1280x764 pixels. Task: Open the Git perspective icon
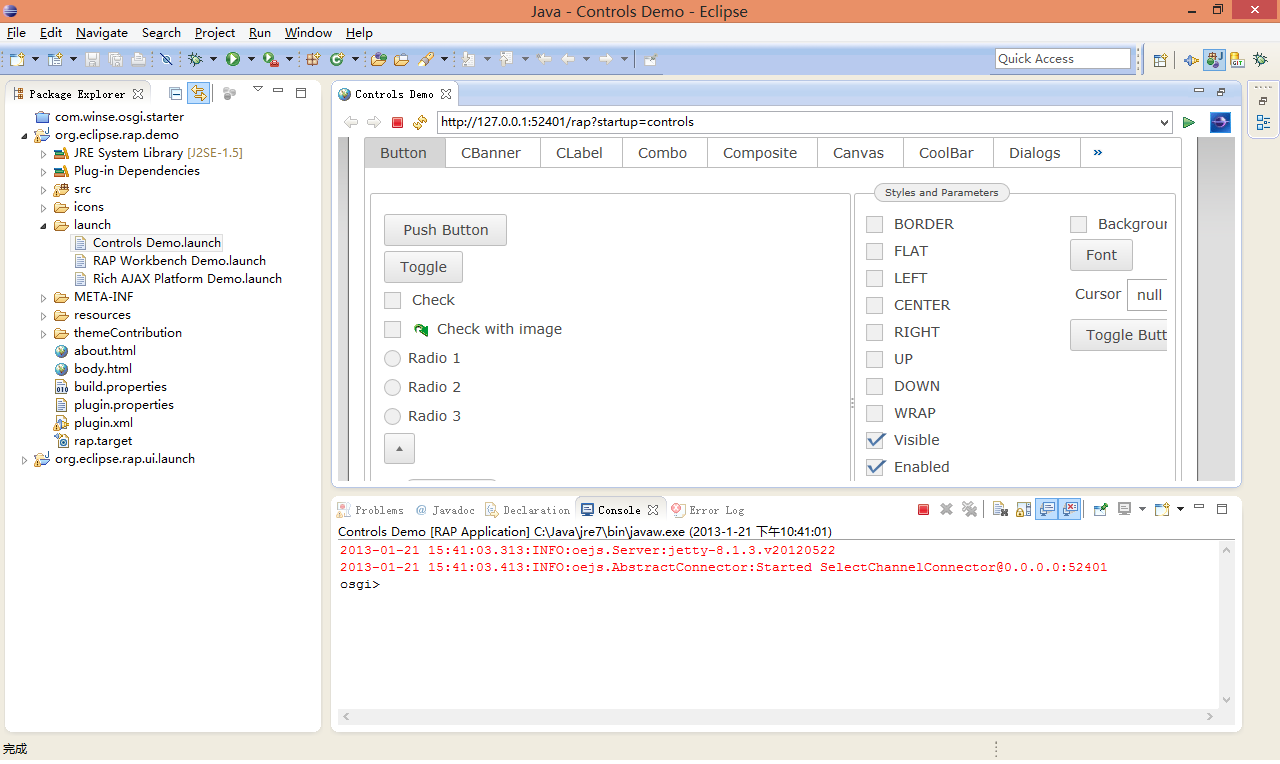point(1237,60)
